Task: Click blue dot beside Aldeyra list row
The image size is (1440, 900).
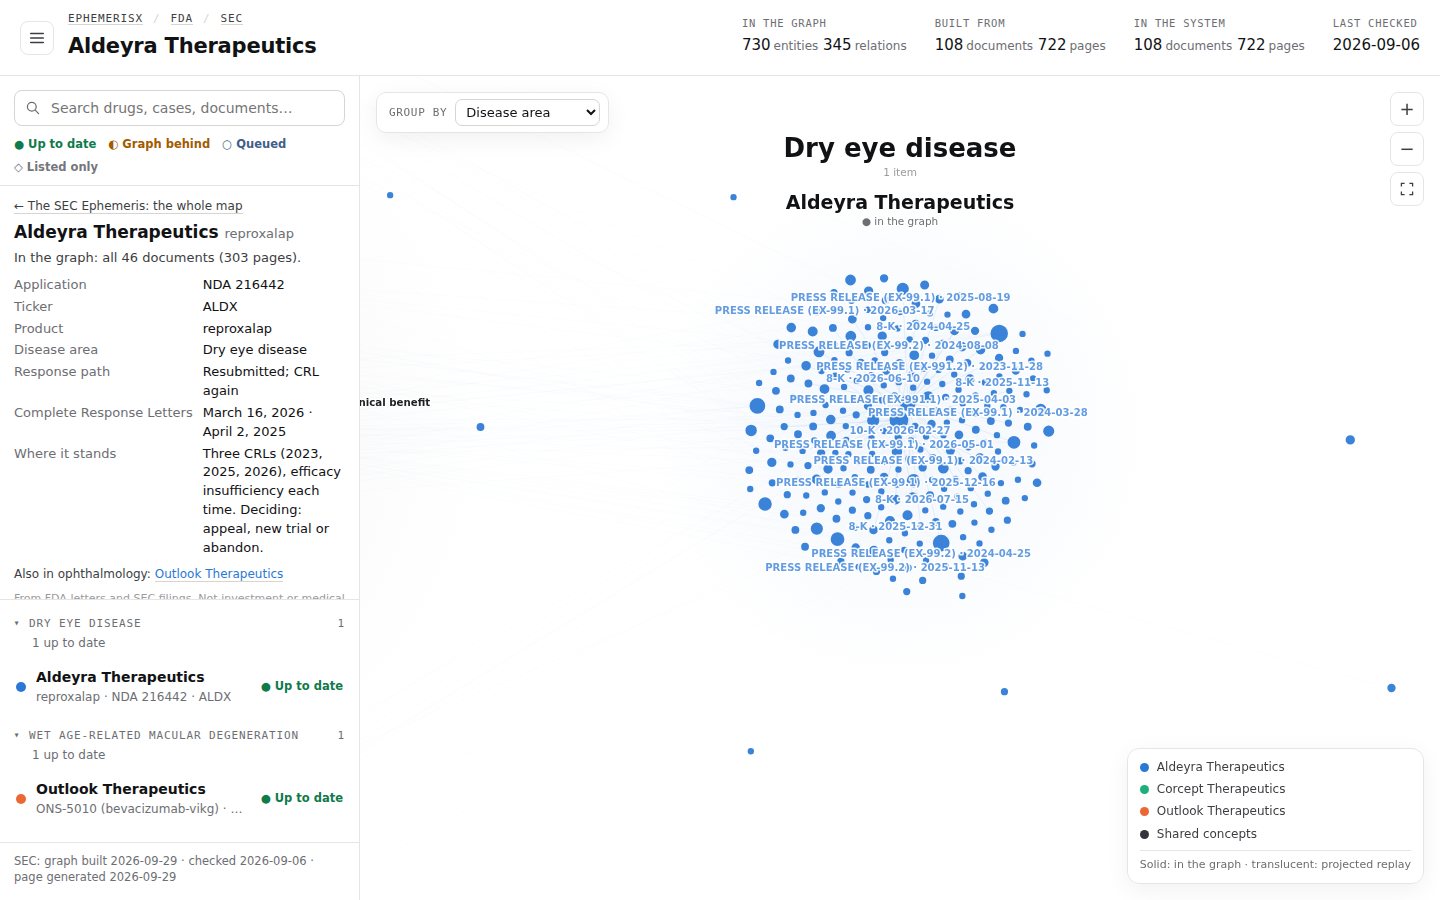Action: coord(21,687)
